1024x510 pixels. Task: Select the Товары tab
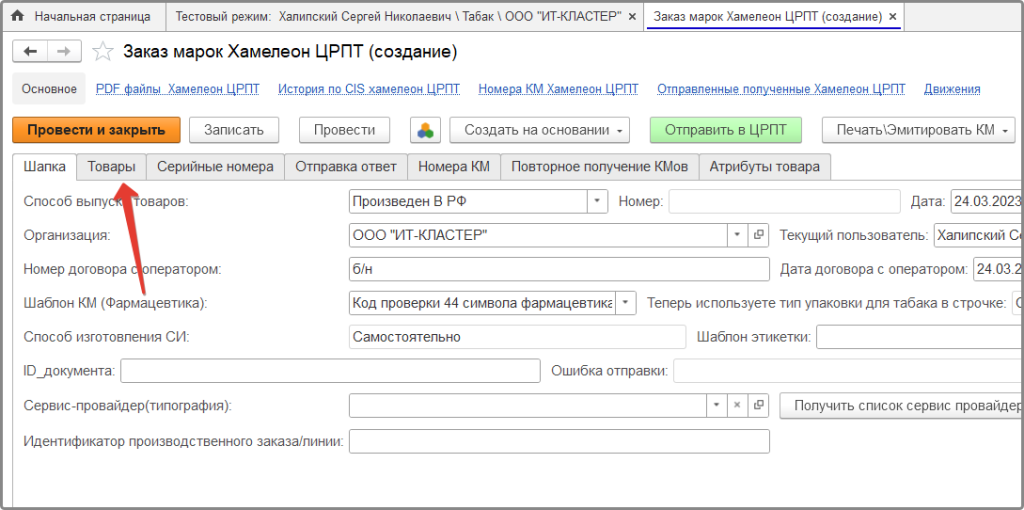(112, 167)
